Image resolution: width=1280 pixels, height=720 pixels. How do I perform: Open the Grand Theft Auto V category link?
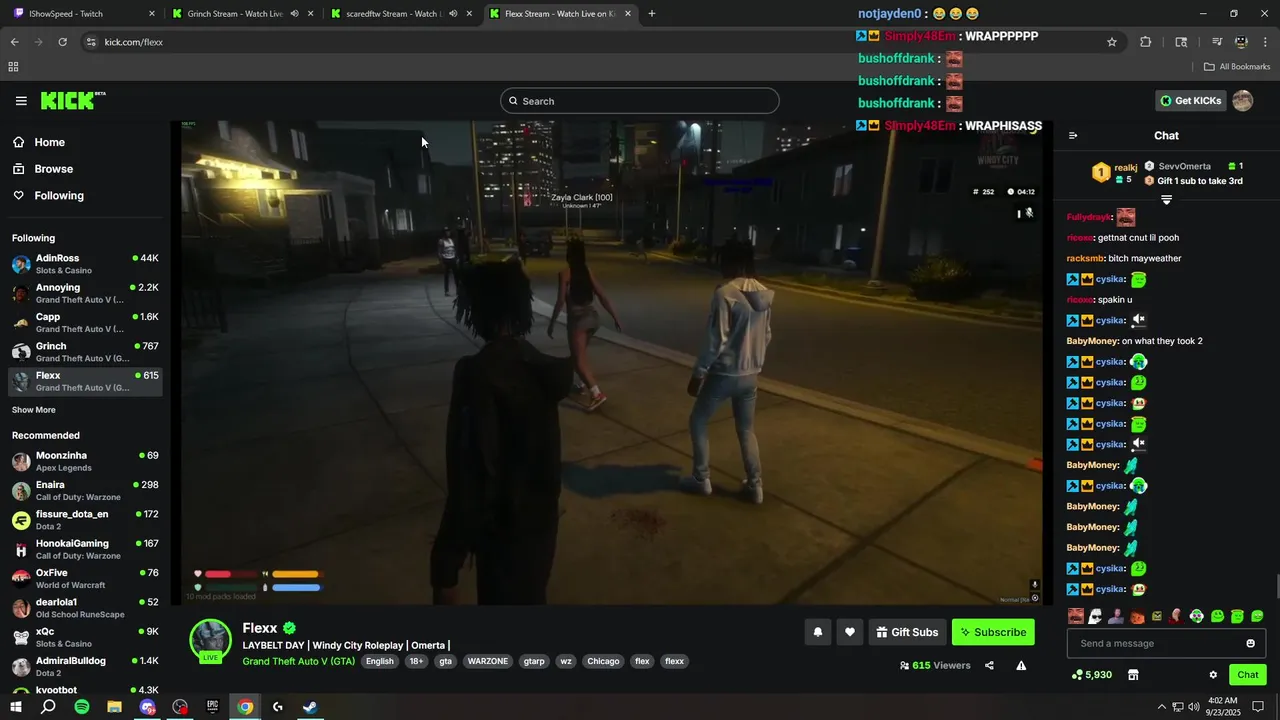point(298,661)
